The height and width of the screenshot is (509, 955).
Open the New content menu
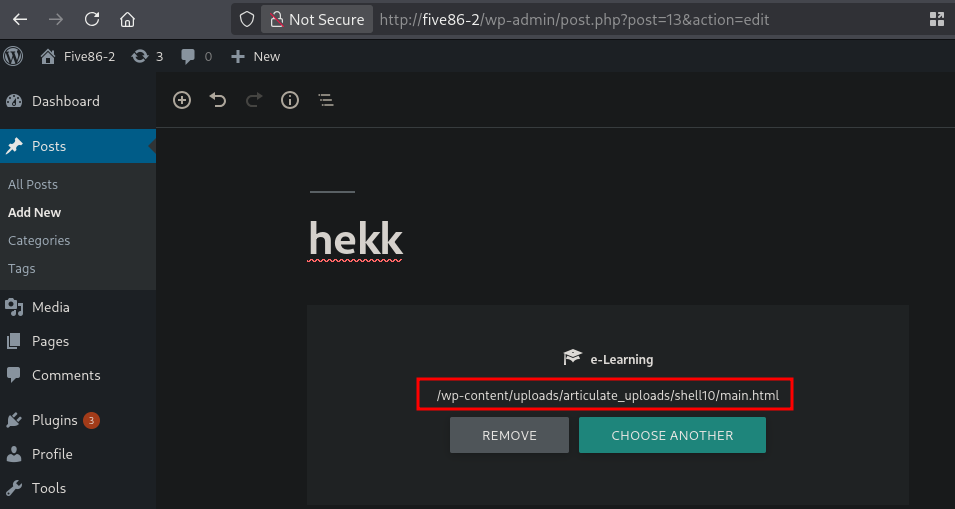[x=255, y=57]
